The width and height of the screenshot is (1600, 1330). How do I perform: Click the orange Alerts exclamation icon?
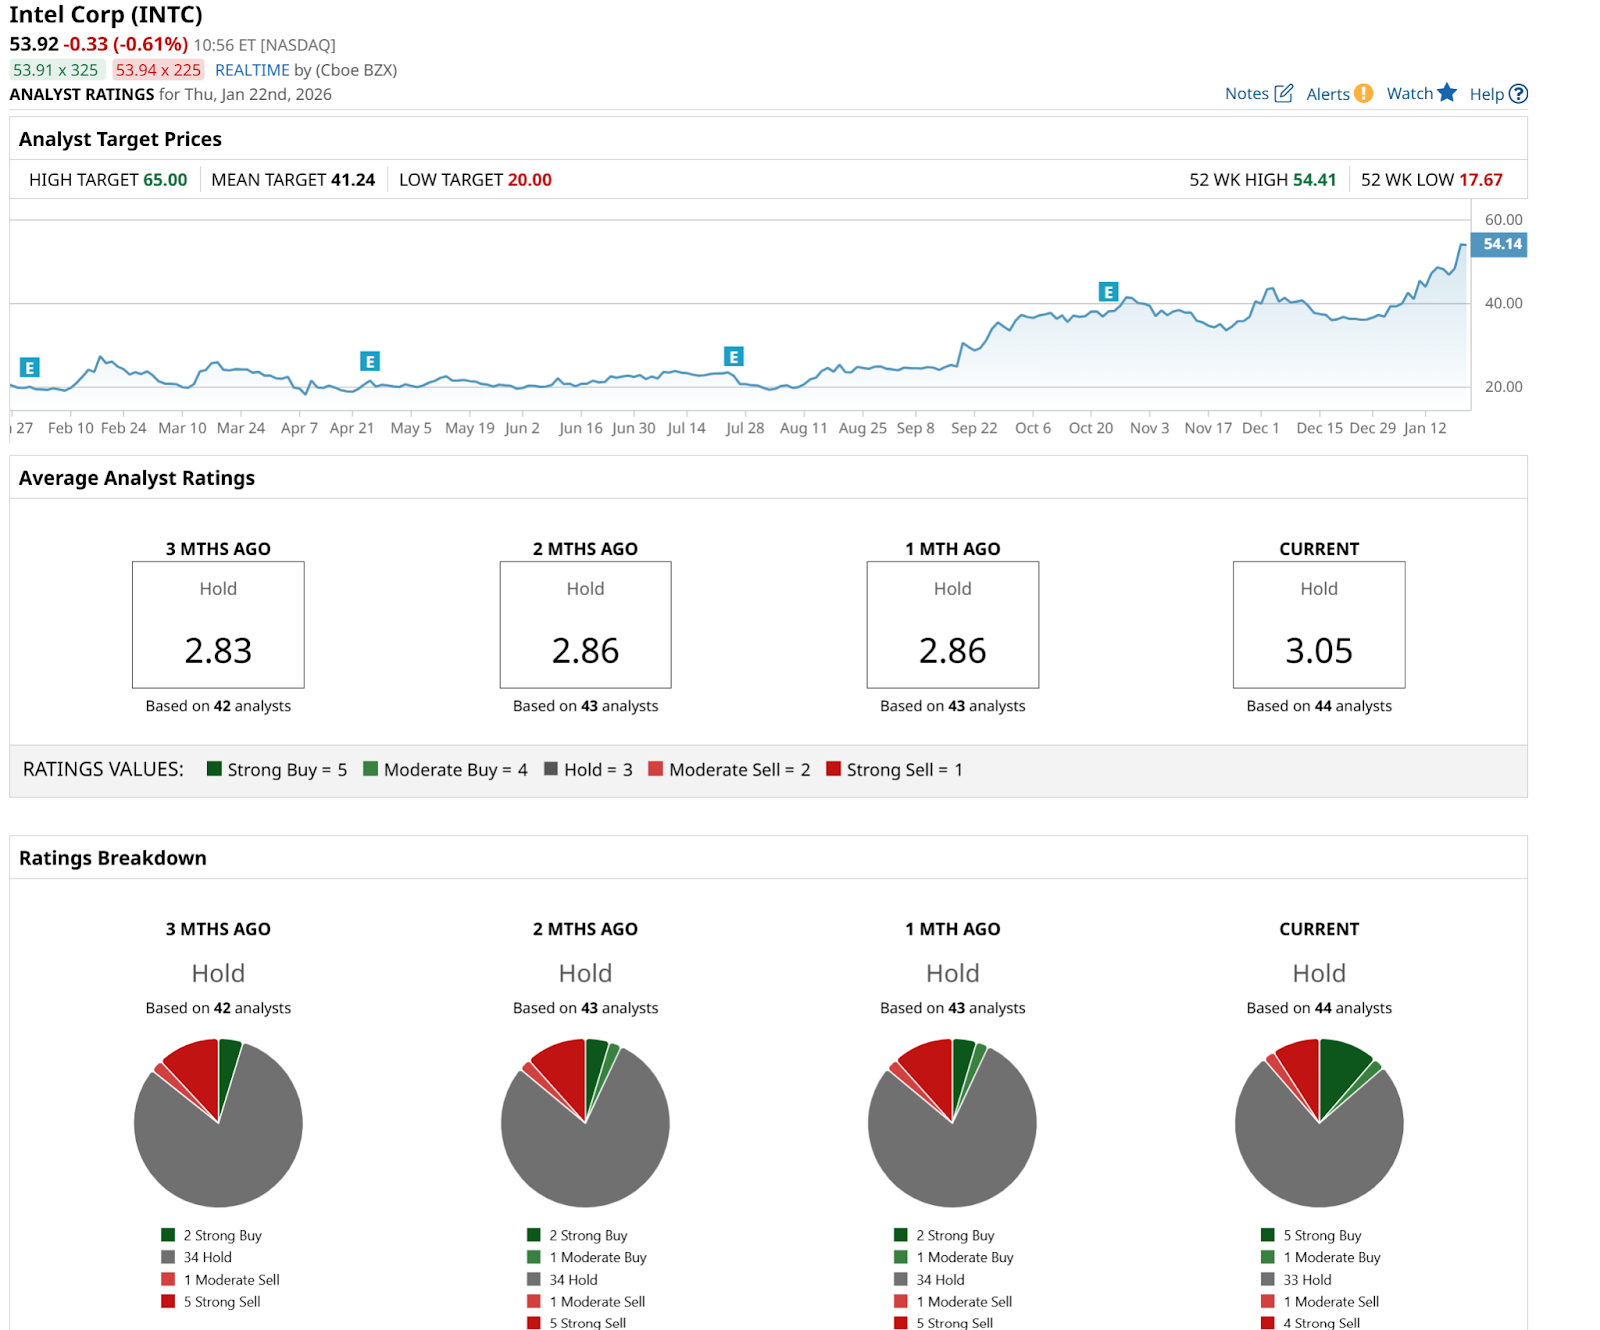click(1364, 93)
